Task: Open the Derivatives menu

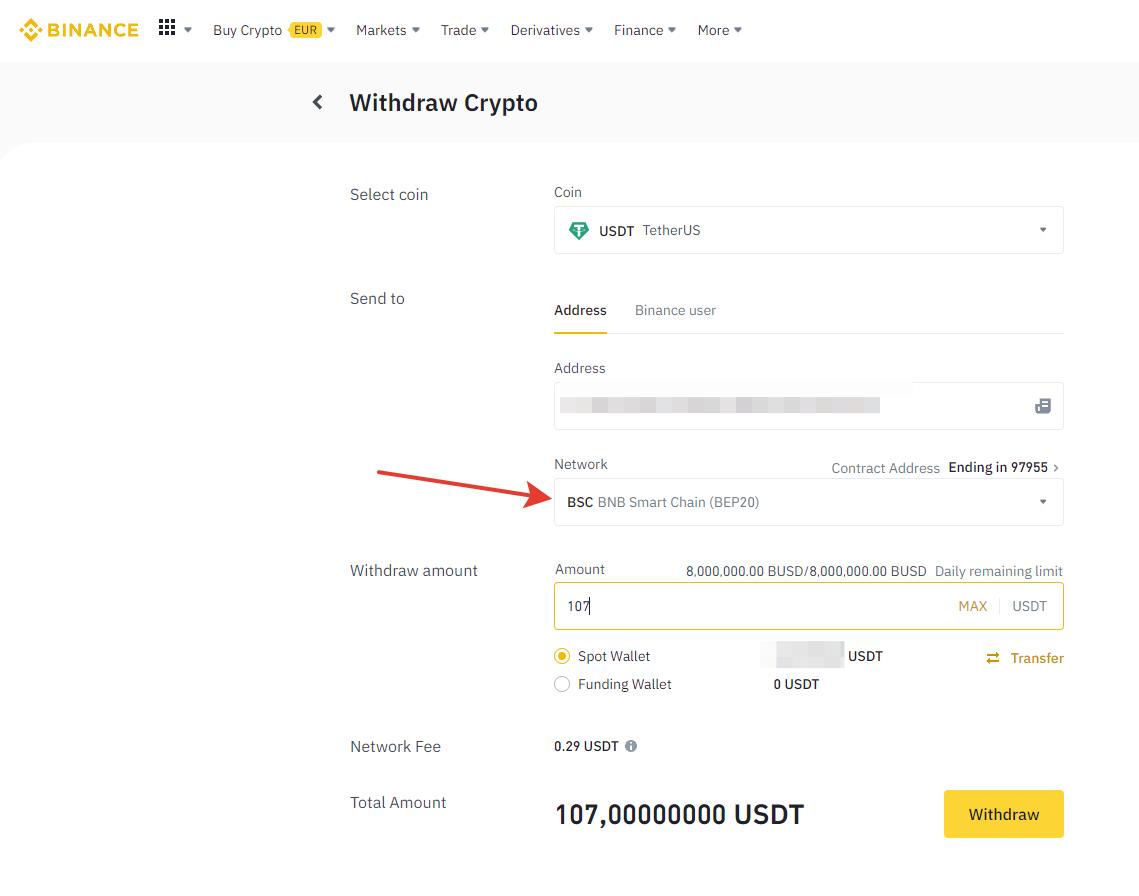Action: pyautogui.click(x=551, y=30)
